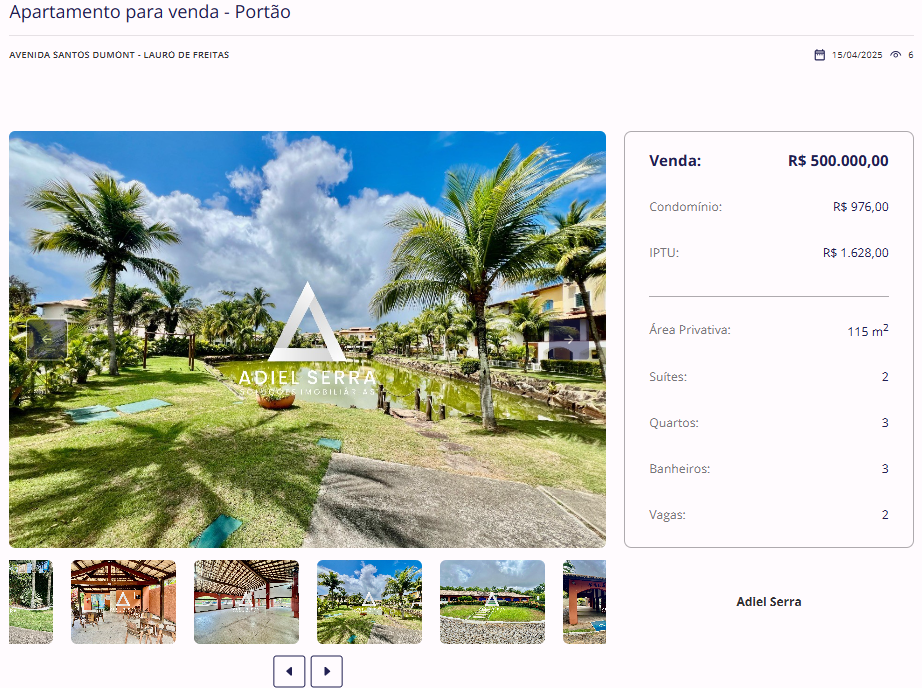Click the Área Privativa 115 m² value

pyautogui.click(x=868, y=330)
